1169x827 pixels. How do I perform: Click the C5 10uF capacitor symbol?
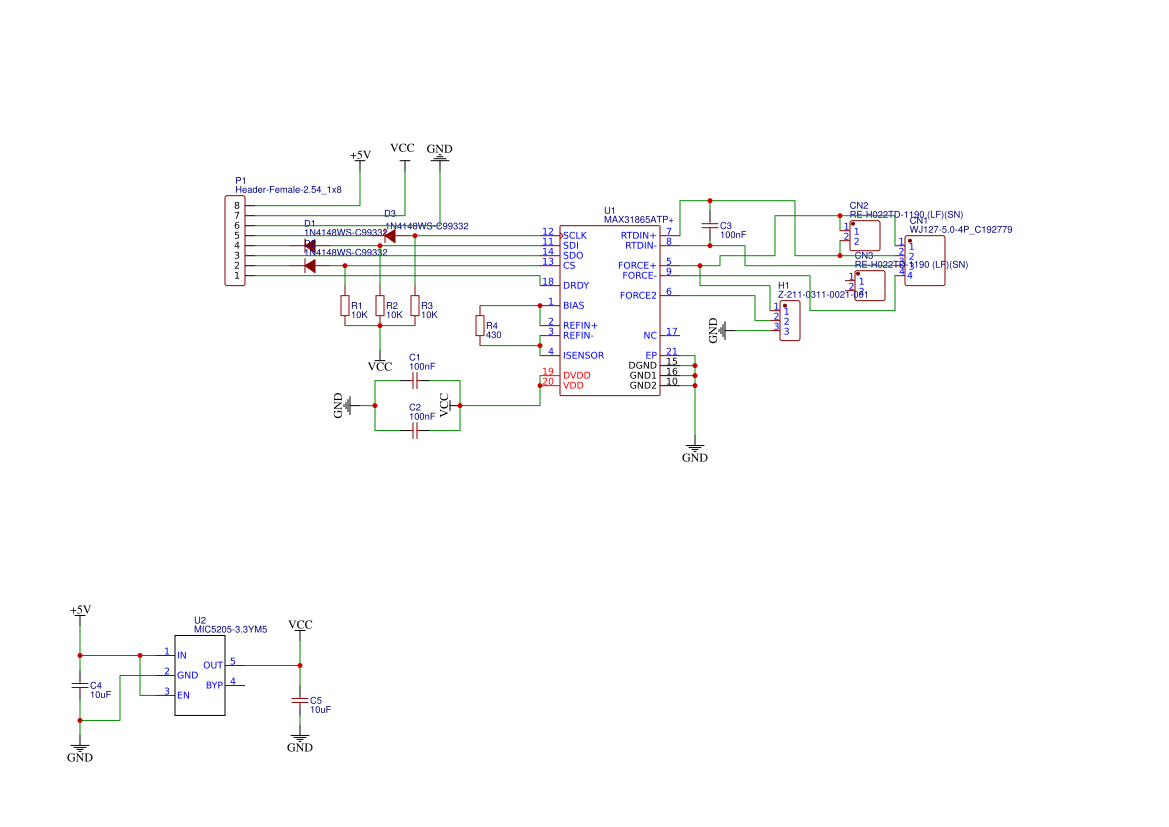click(300, 700)
